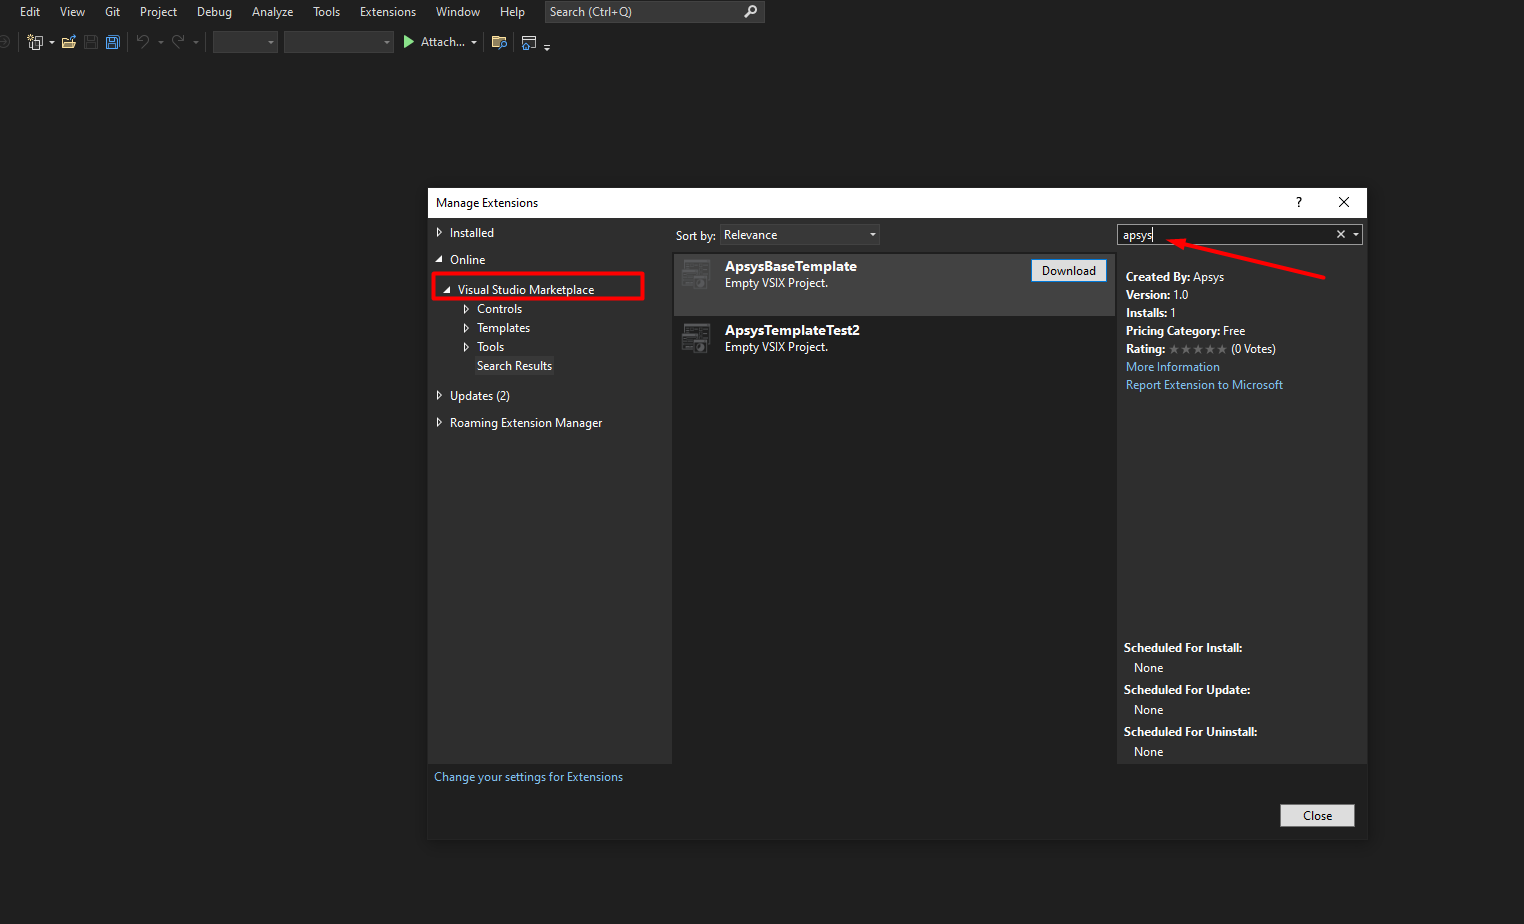Viewport: 1524px width, 924px height.
Task: Expand the Updates (2) node
Action: 439,396
